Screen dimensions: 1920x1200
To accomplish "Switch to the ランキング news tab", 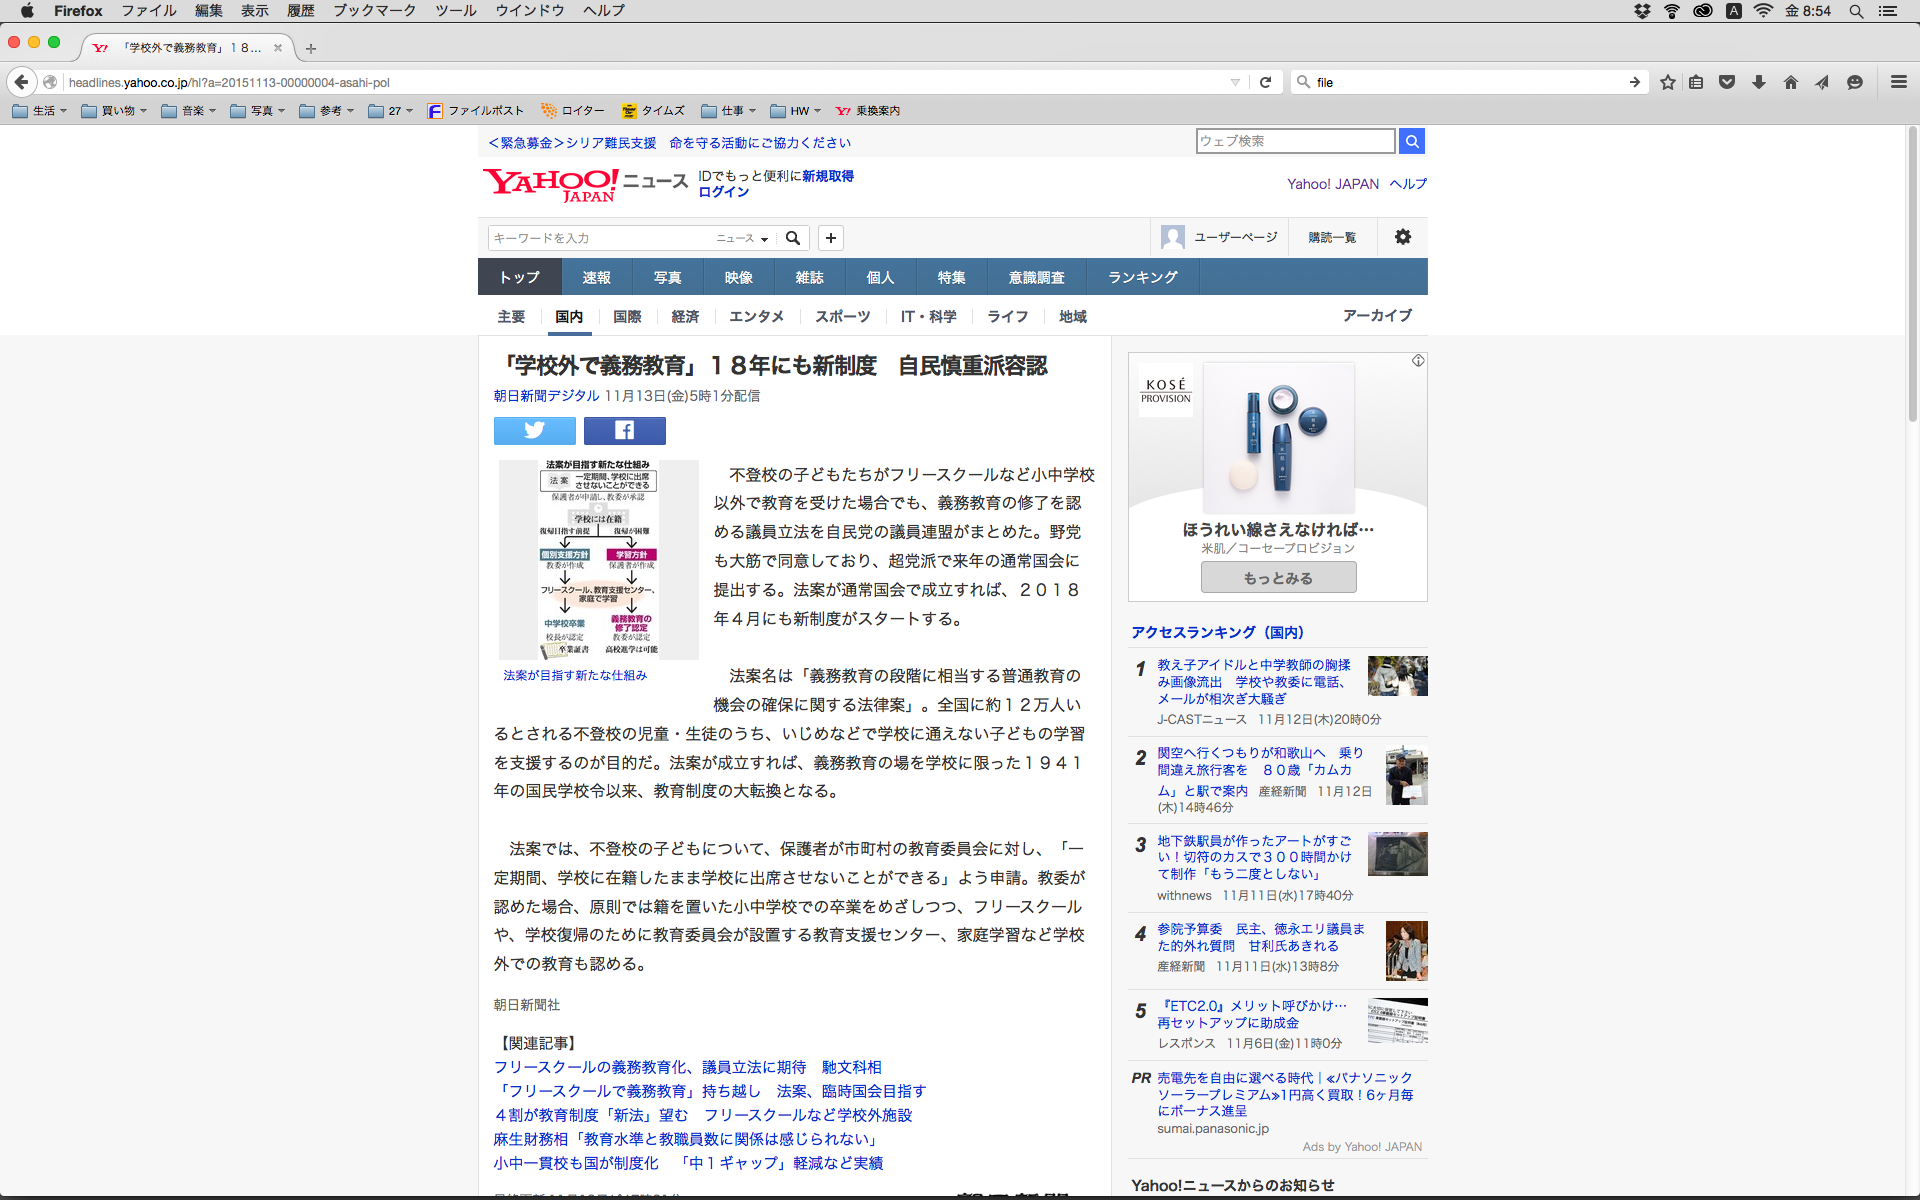I will click(x=1142, y=277).
